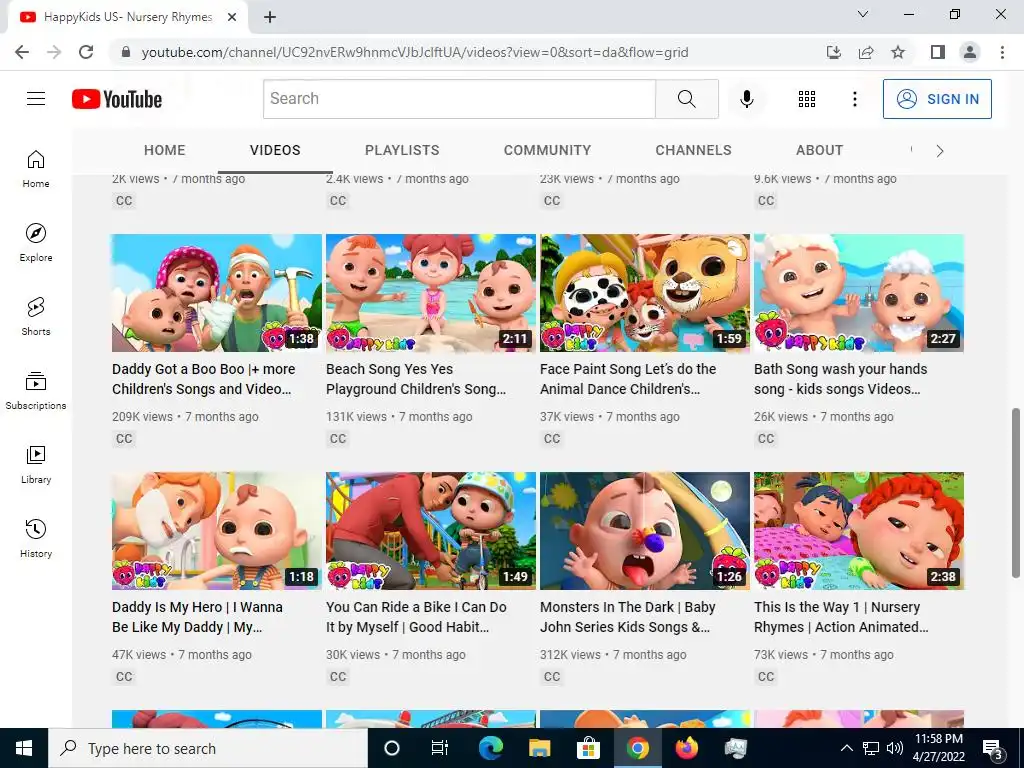Image resolution: width=1024 pixels, height=768 pixels.
Task: Open ABOUT channel tab
Action: coord(819,150)
